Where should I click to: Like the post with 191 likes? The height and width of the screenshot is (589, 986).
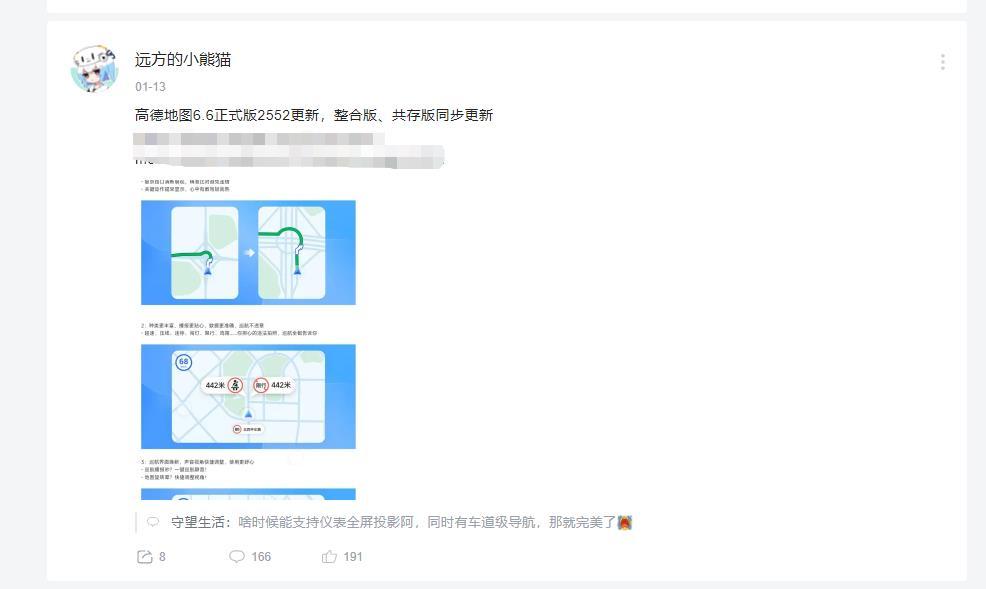(330, 556)
